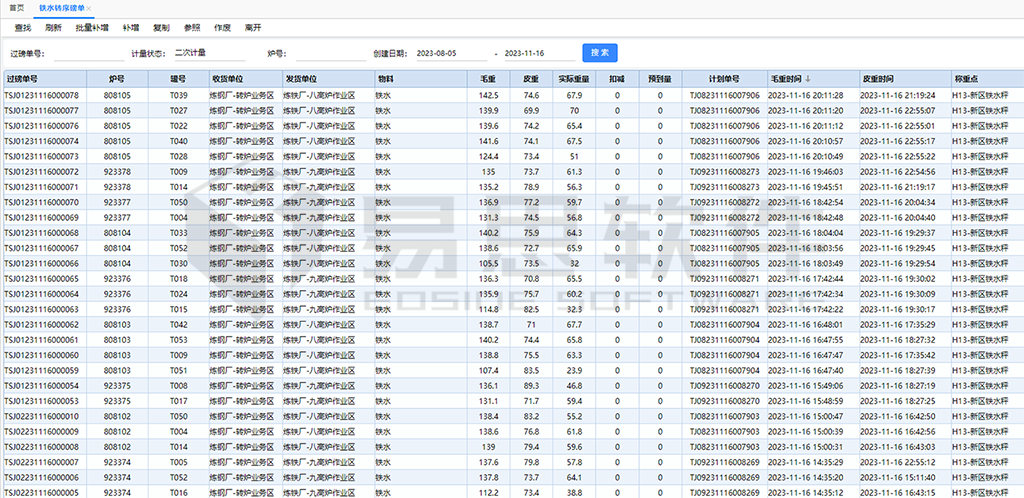Close the 铁水转序磅单 tab
The height and width of the screenshot is (498, 1024).
tap(89, 8)
